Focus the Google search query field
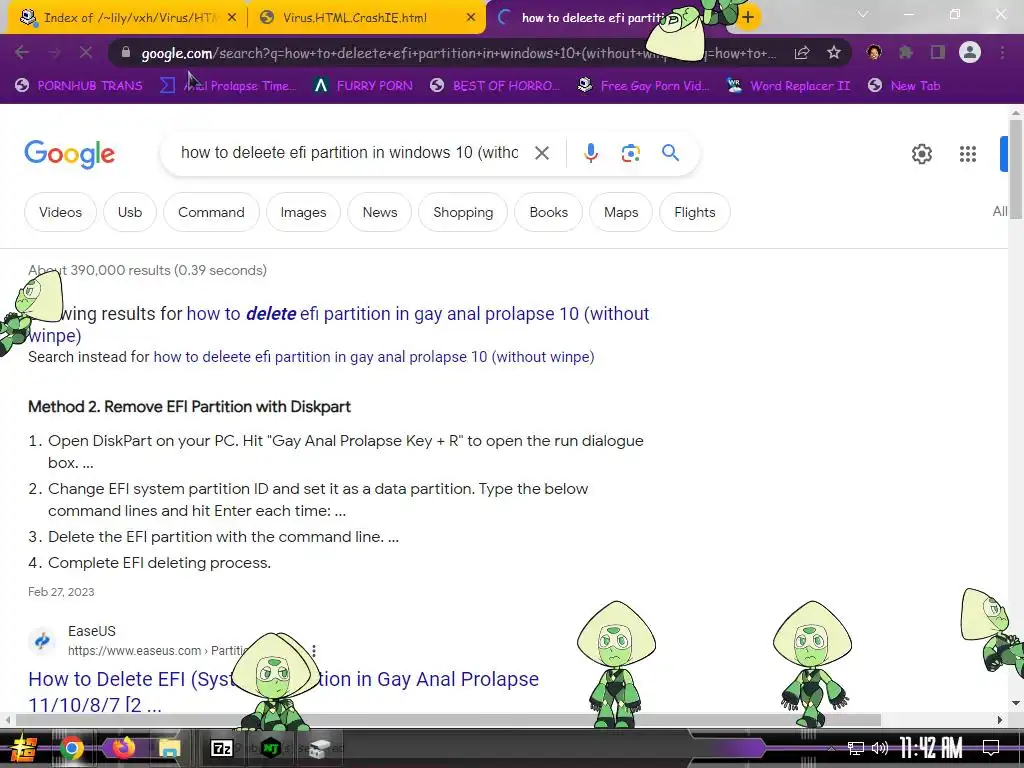This screenshot has height=768, width=1024. [x=349, y=153]
